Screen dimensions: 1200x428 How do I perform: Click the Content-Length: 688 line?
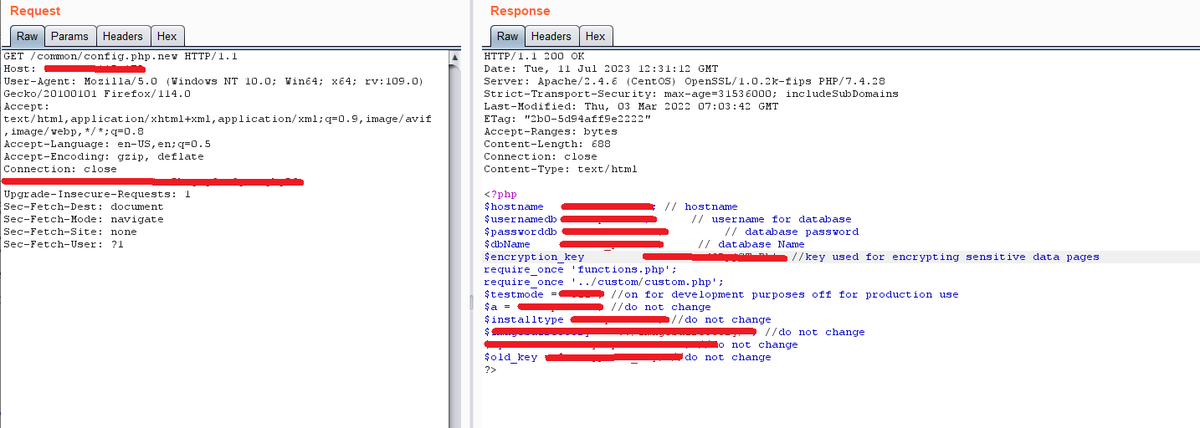[547, 143]
